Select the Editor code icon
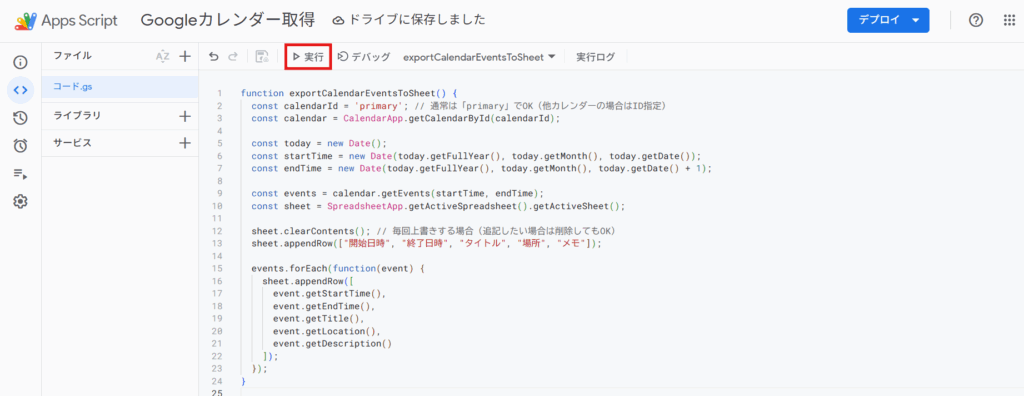This screenshot has width=1024, height=396. click(20, 90)
